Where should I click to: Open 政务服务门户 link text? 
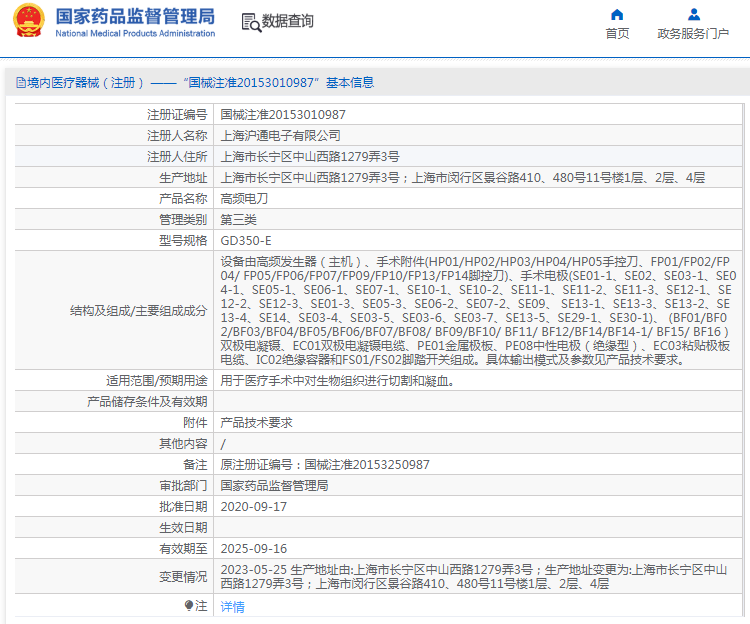tap(693, 33)
